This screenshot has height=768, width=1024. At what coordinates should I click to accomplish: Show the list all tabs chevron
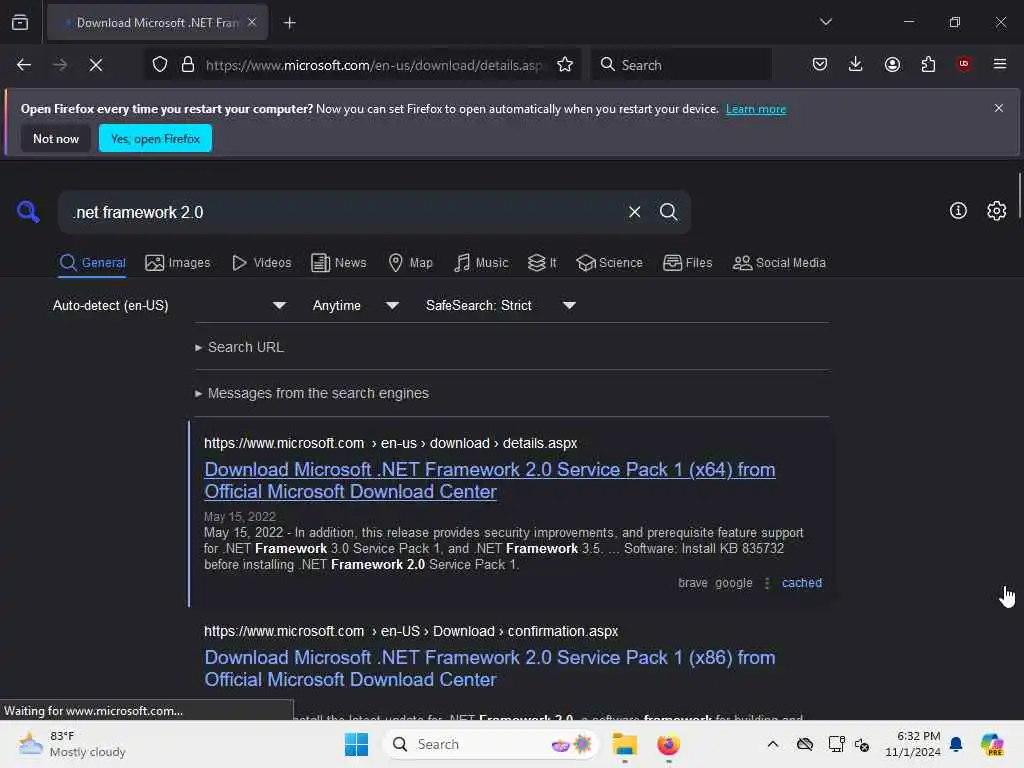[825, 22]
